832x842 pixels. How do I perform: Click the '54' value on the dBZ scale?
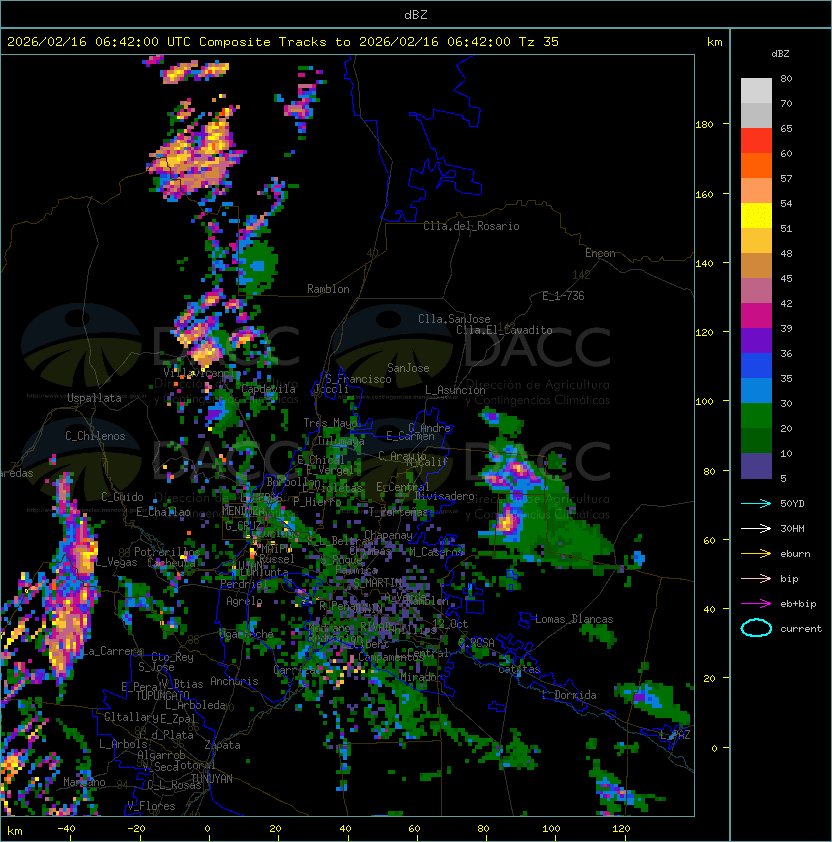[786, 204]
